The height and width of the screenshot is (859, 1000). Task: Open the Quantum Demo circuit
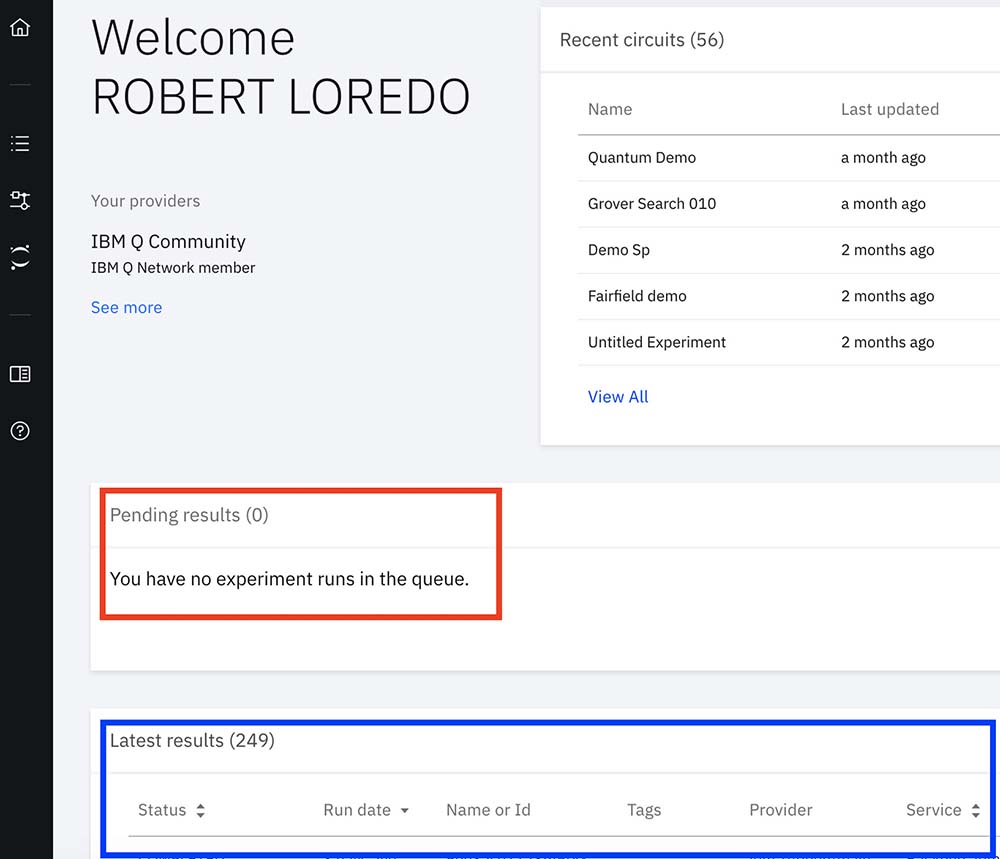click(x=642, y=158)
